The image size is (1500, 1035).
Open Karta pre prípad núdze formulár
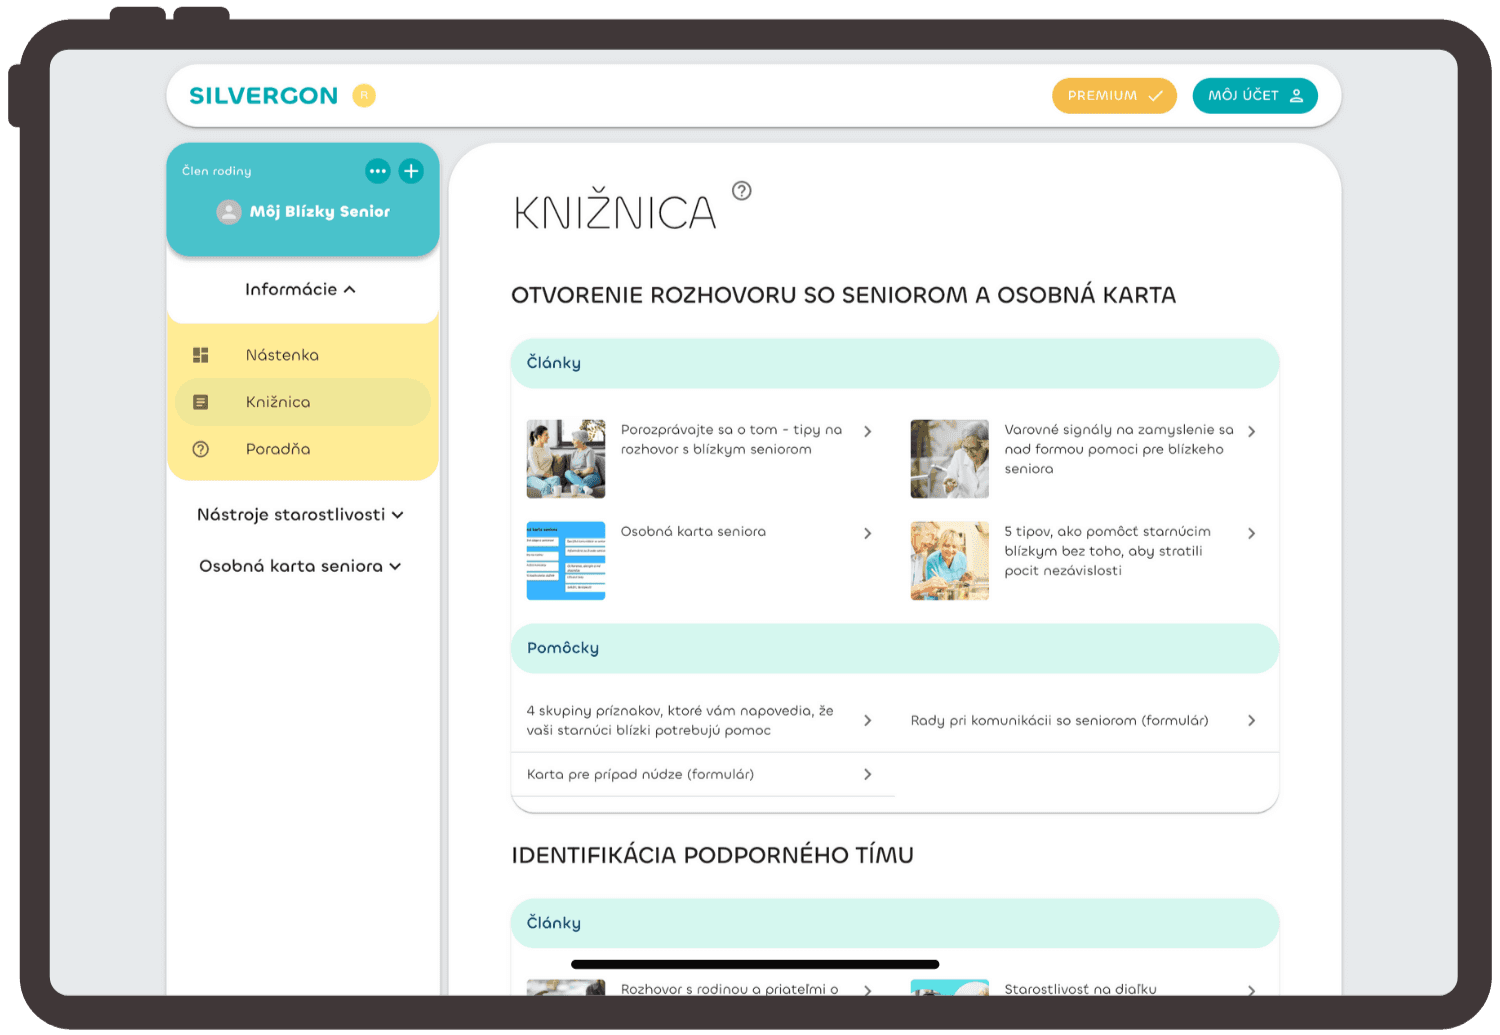(640, 774)
